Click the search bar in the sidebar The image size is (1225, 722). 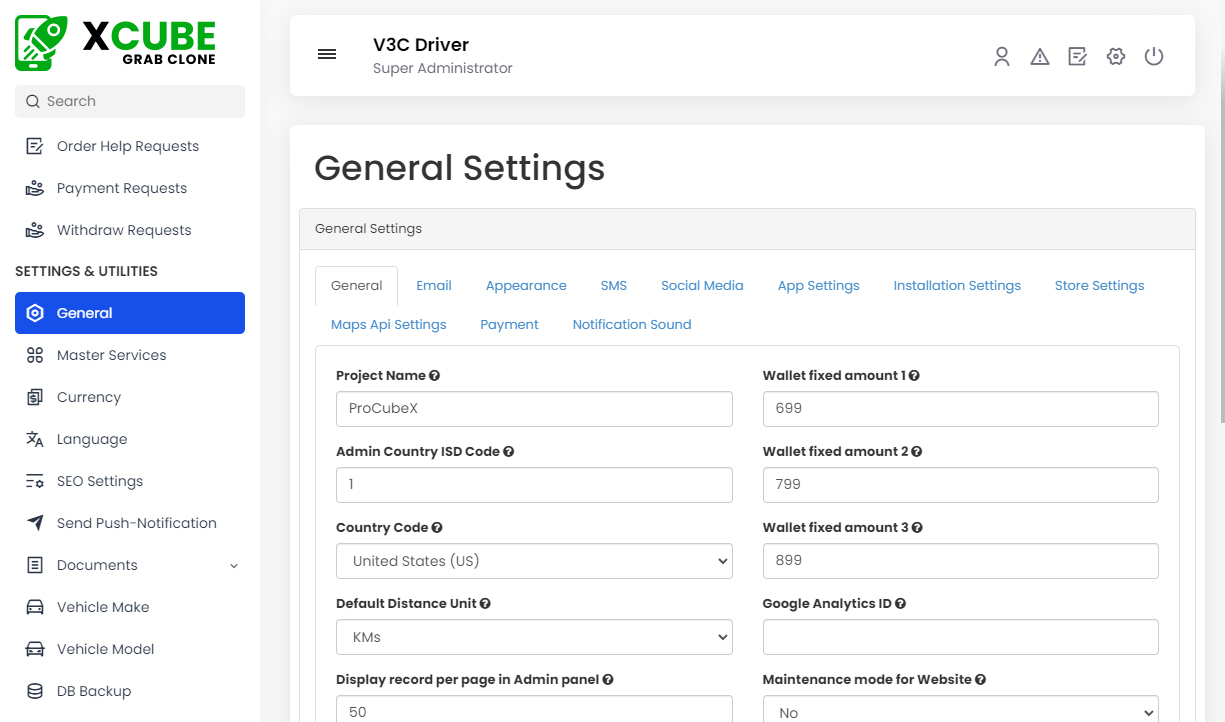click(128, 101)
